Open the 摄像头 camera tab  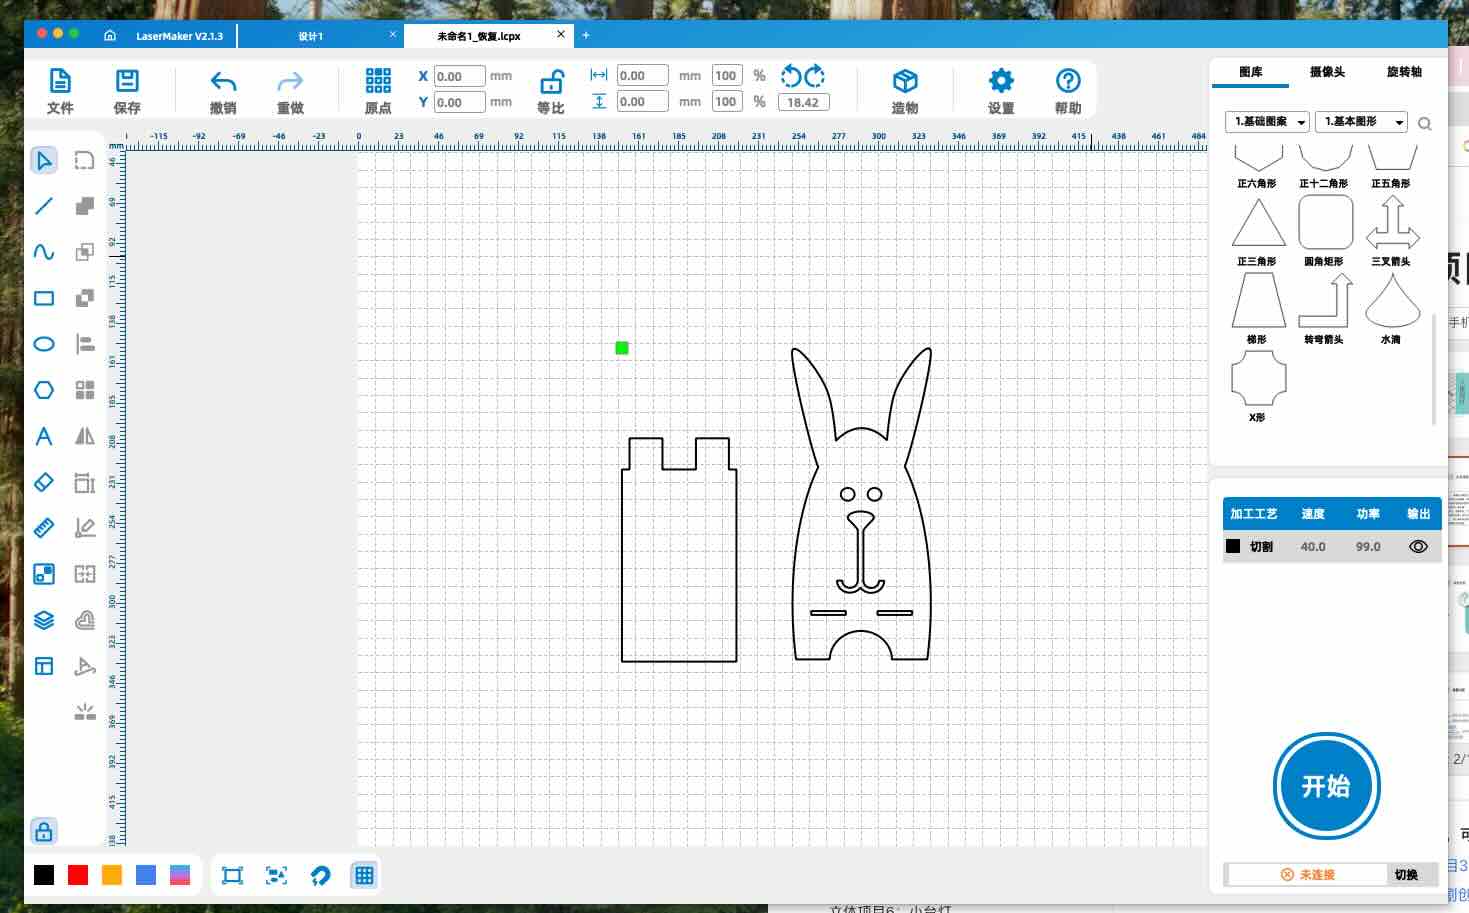coord(1327,72)
